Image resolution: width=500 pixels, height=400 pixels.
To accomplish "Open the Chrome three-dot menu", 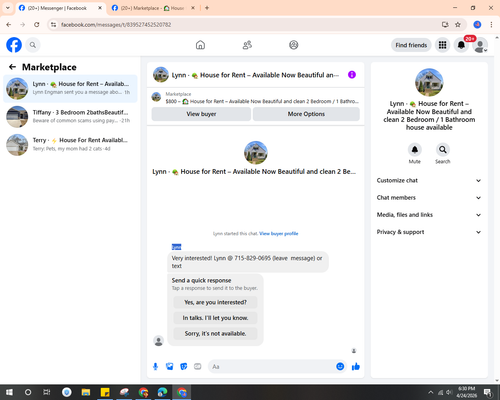I will 491,25.
